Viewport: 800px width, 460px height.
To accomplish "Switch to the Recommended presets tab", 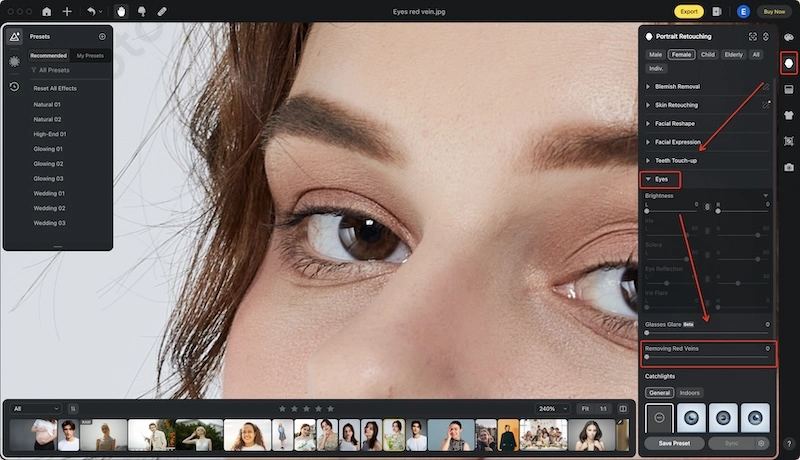I will pos(48,56).
